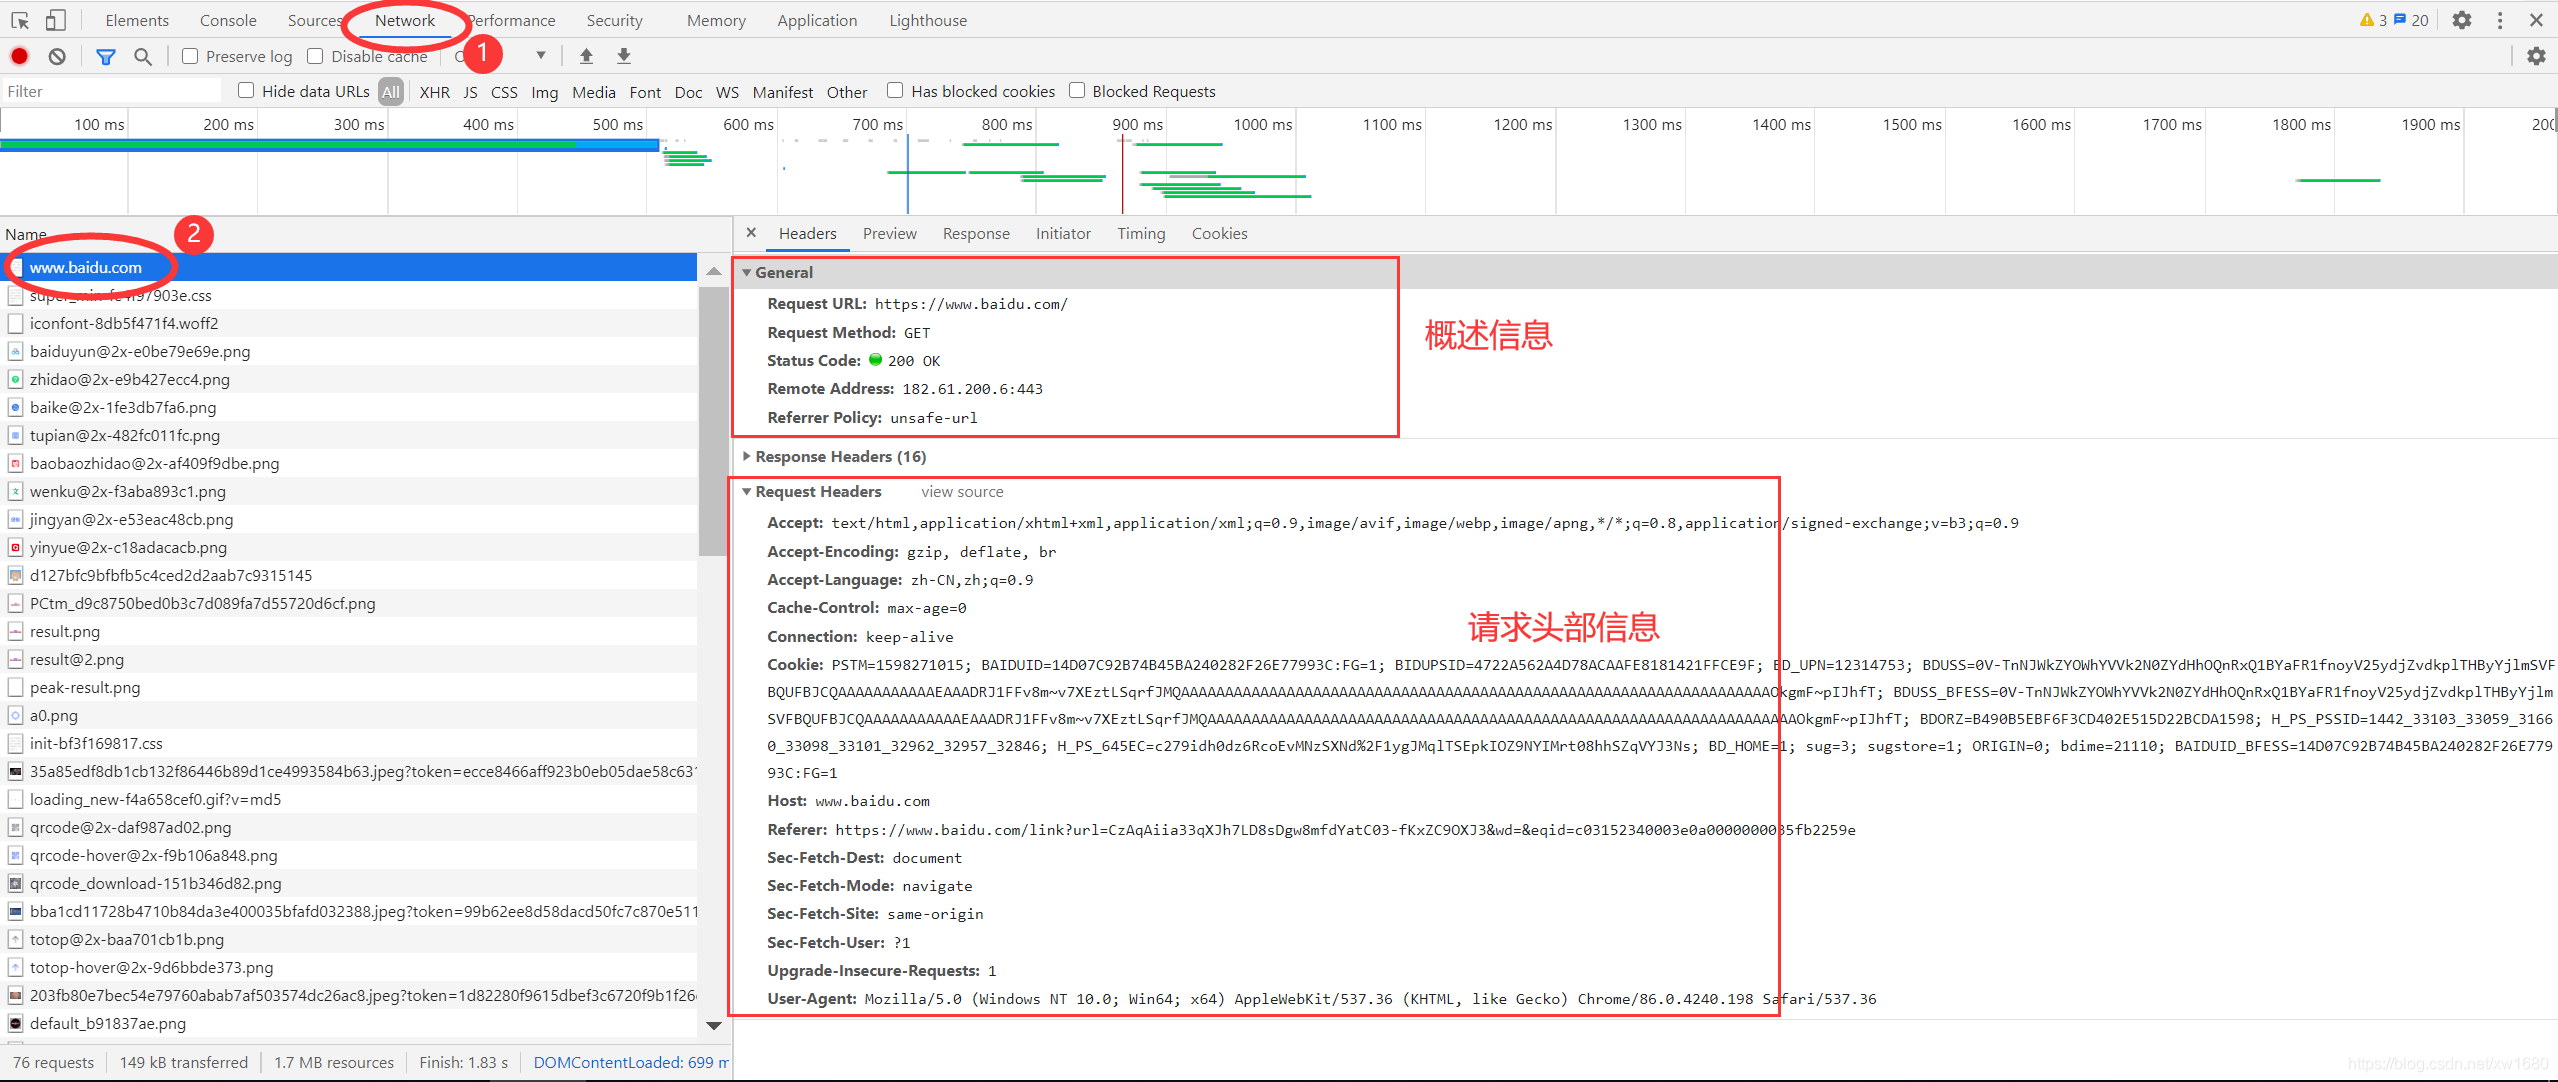This screenshot has height=1082, width=2558.
Task: Filter requests by Media type
Action: tap(593, 92)
